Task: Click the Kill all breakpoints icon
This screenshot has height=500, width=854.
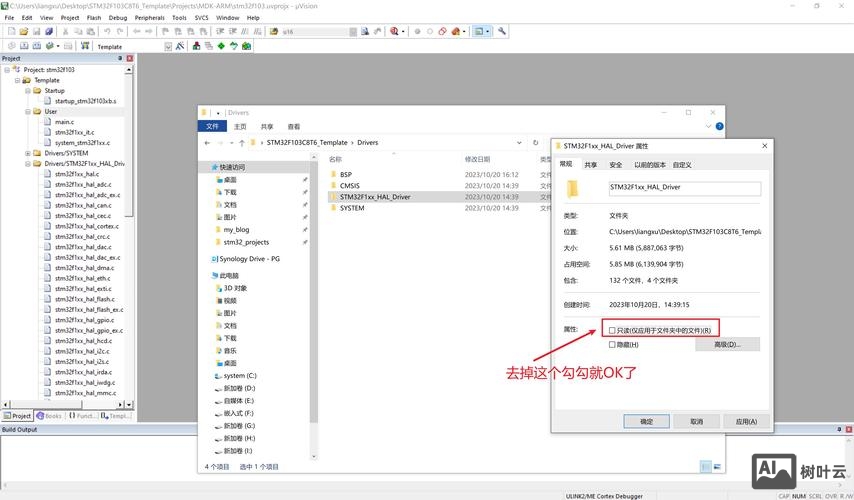Action: 455,32
